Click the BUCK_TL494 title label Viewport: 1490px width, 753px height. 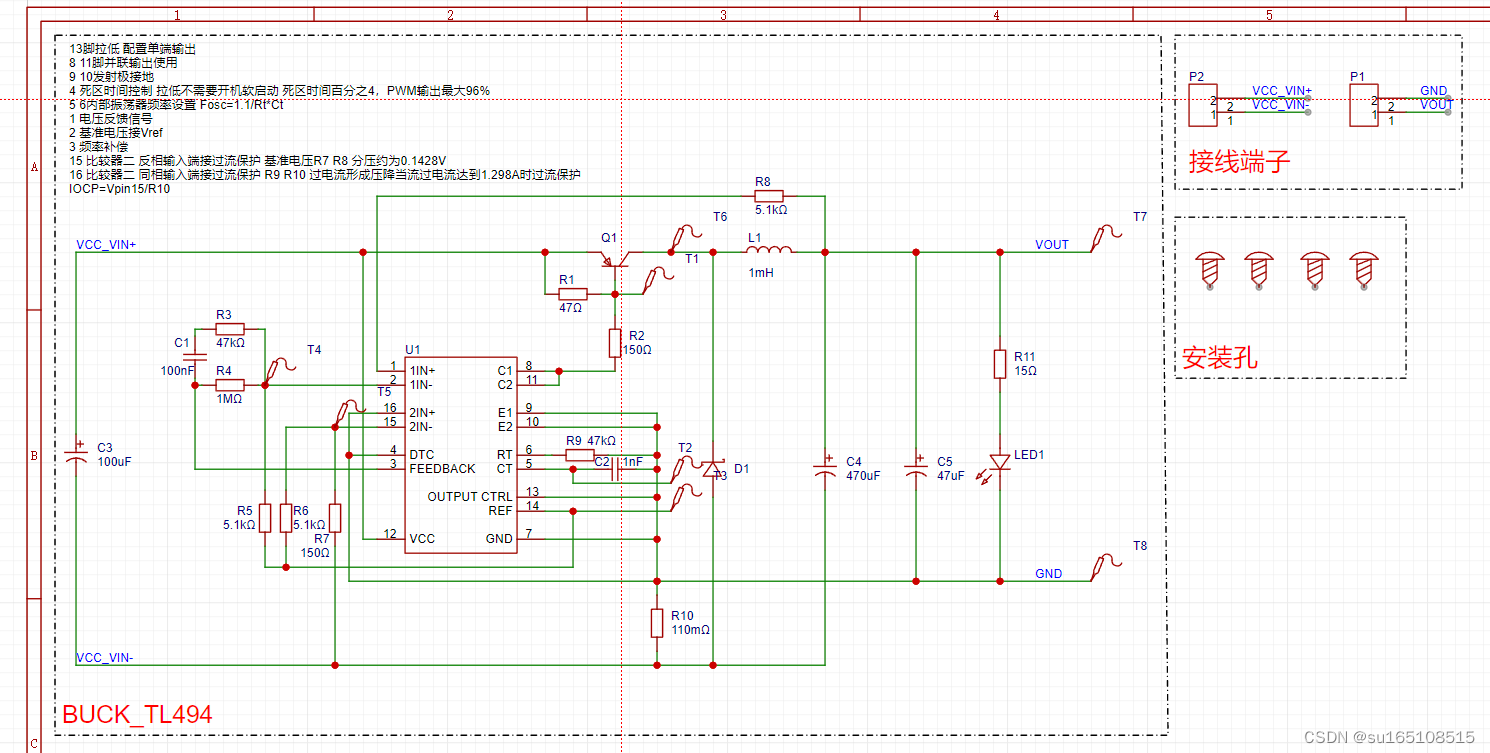click(137, 714)
